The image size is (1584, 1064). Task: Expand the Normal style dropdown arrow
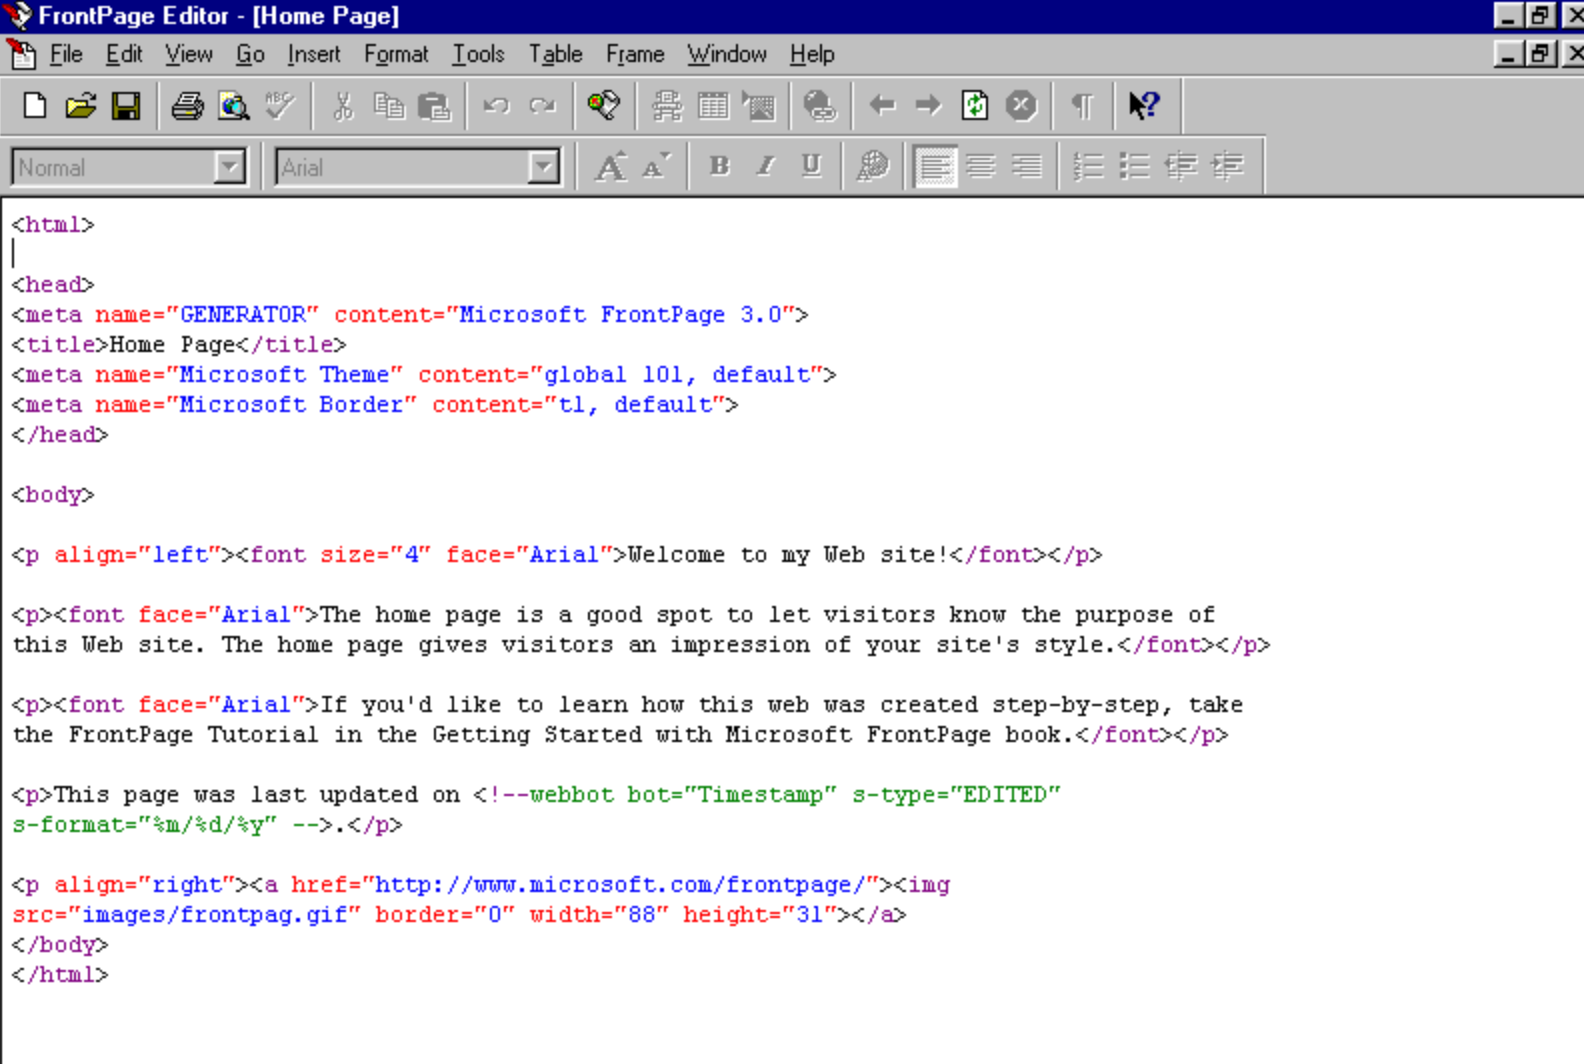(x=229, y=166)
